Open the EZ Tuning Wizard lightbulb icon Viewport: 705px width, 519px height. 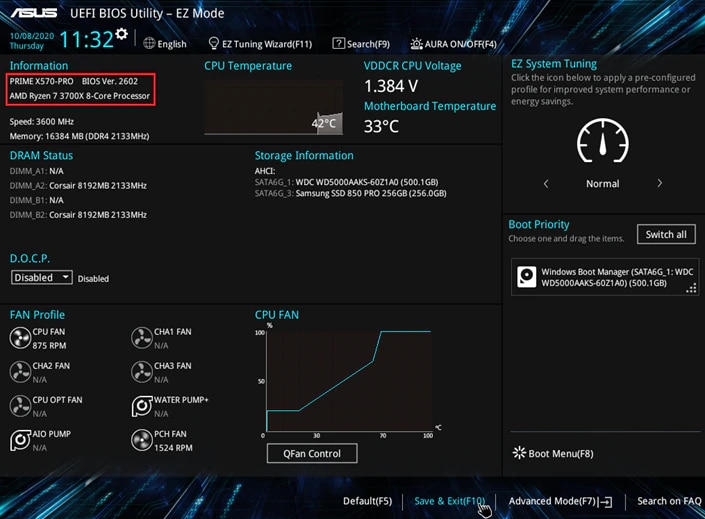(x=214, y=43)
